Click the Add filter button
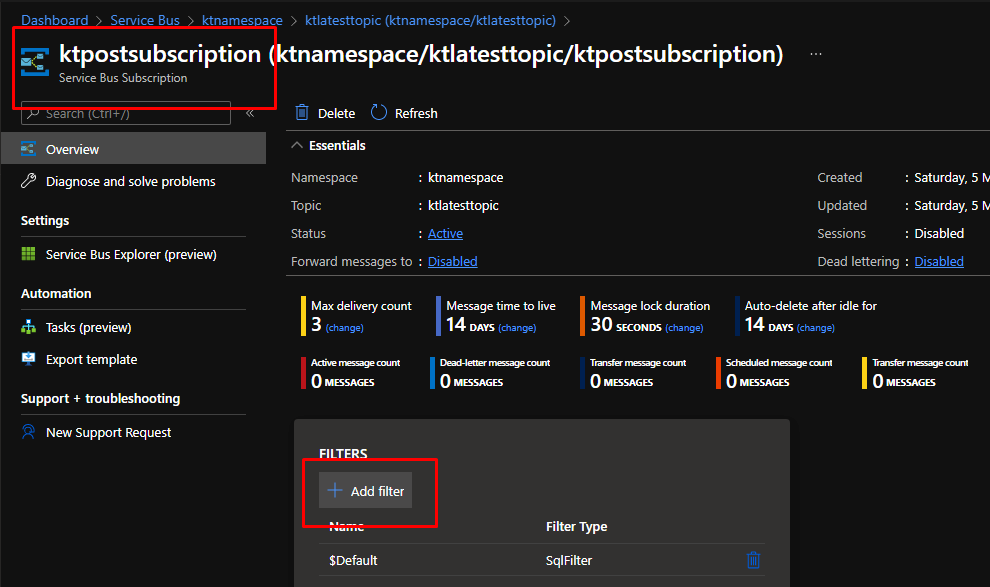This screenshot has width=990, height=587. [x=365, y=491]
